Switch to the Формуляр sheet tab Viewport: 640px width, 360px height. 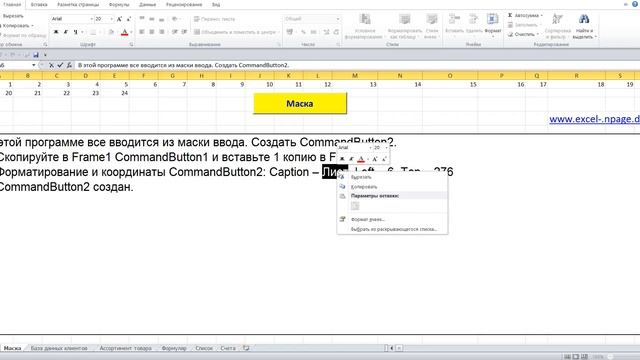(x=174, y=348)
